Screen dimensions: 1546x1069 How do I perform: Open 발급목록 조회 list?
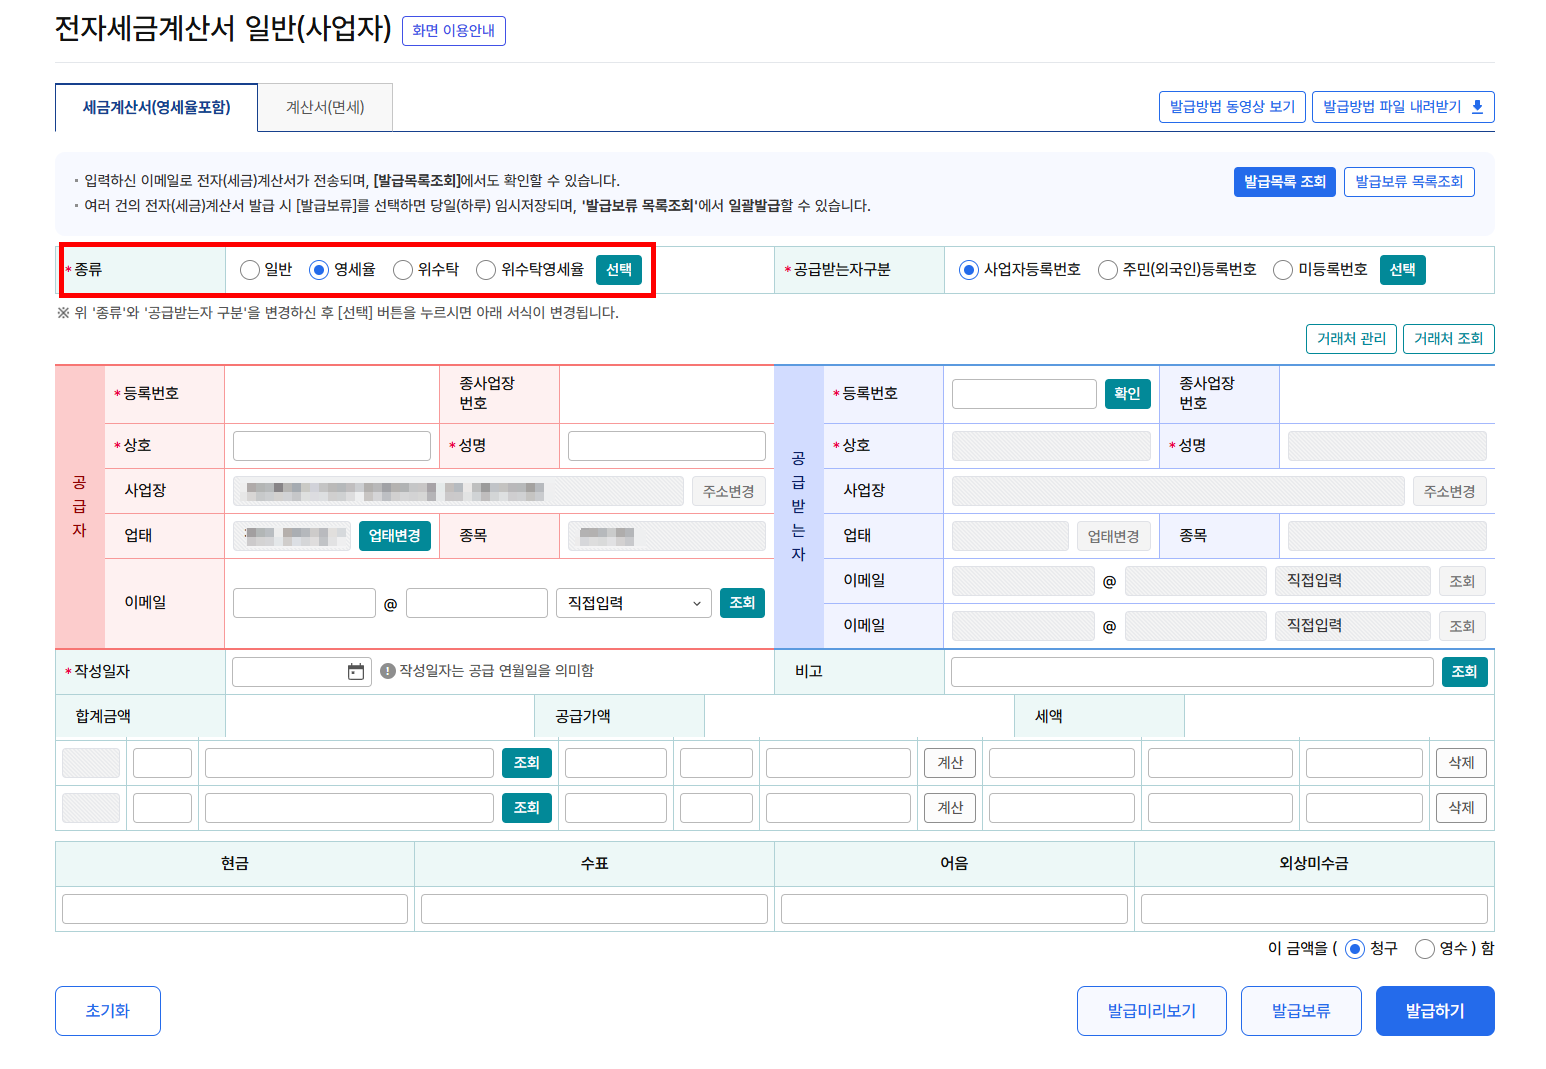[x=1284, y=182]
